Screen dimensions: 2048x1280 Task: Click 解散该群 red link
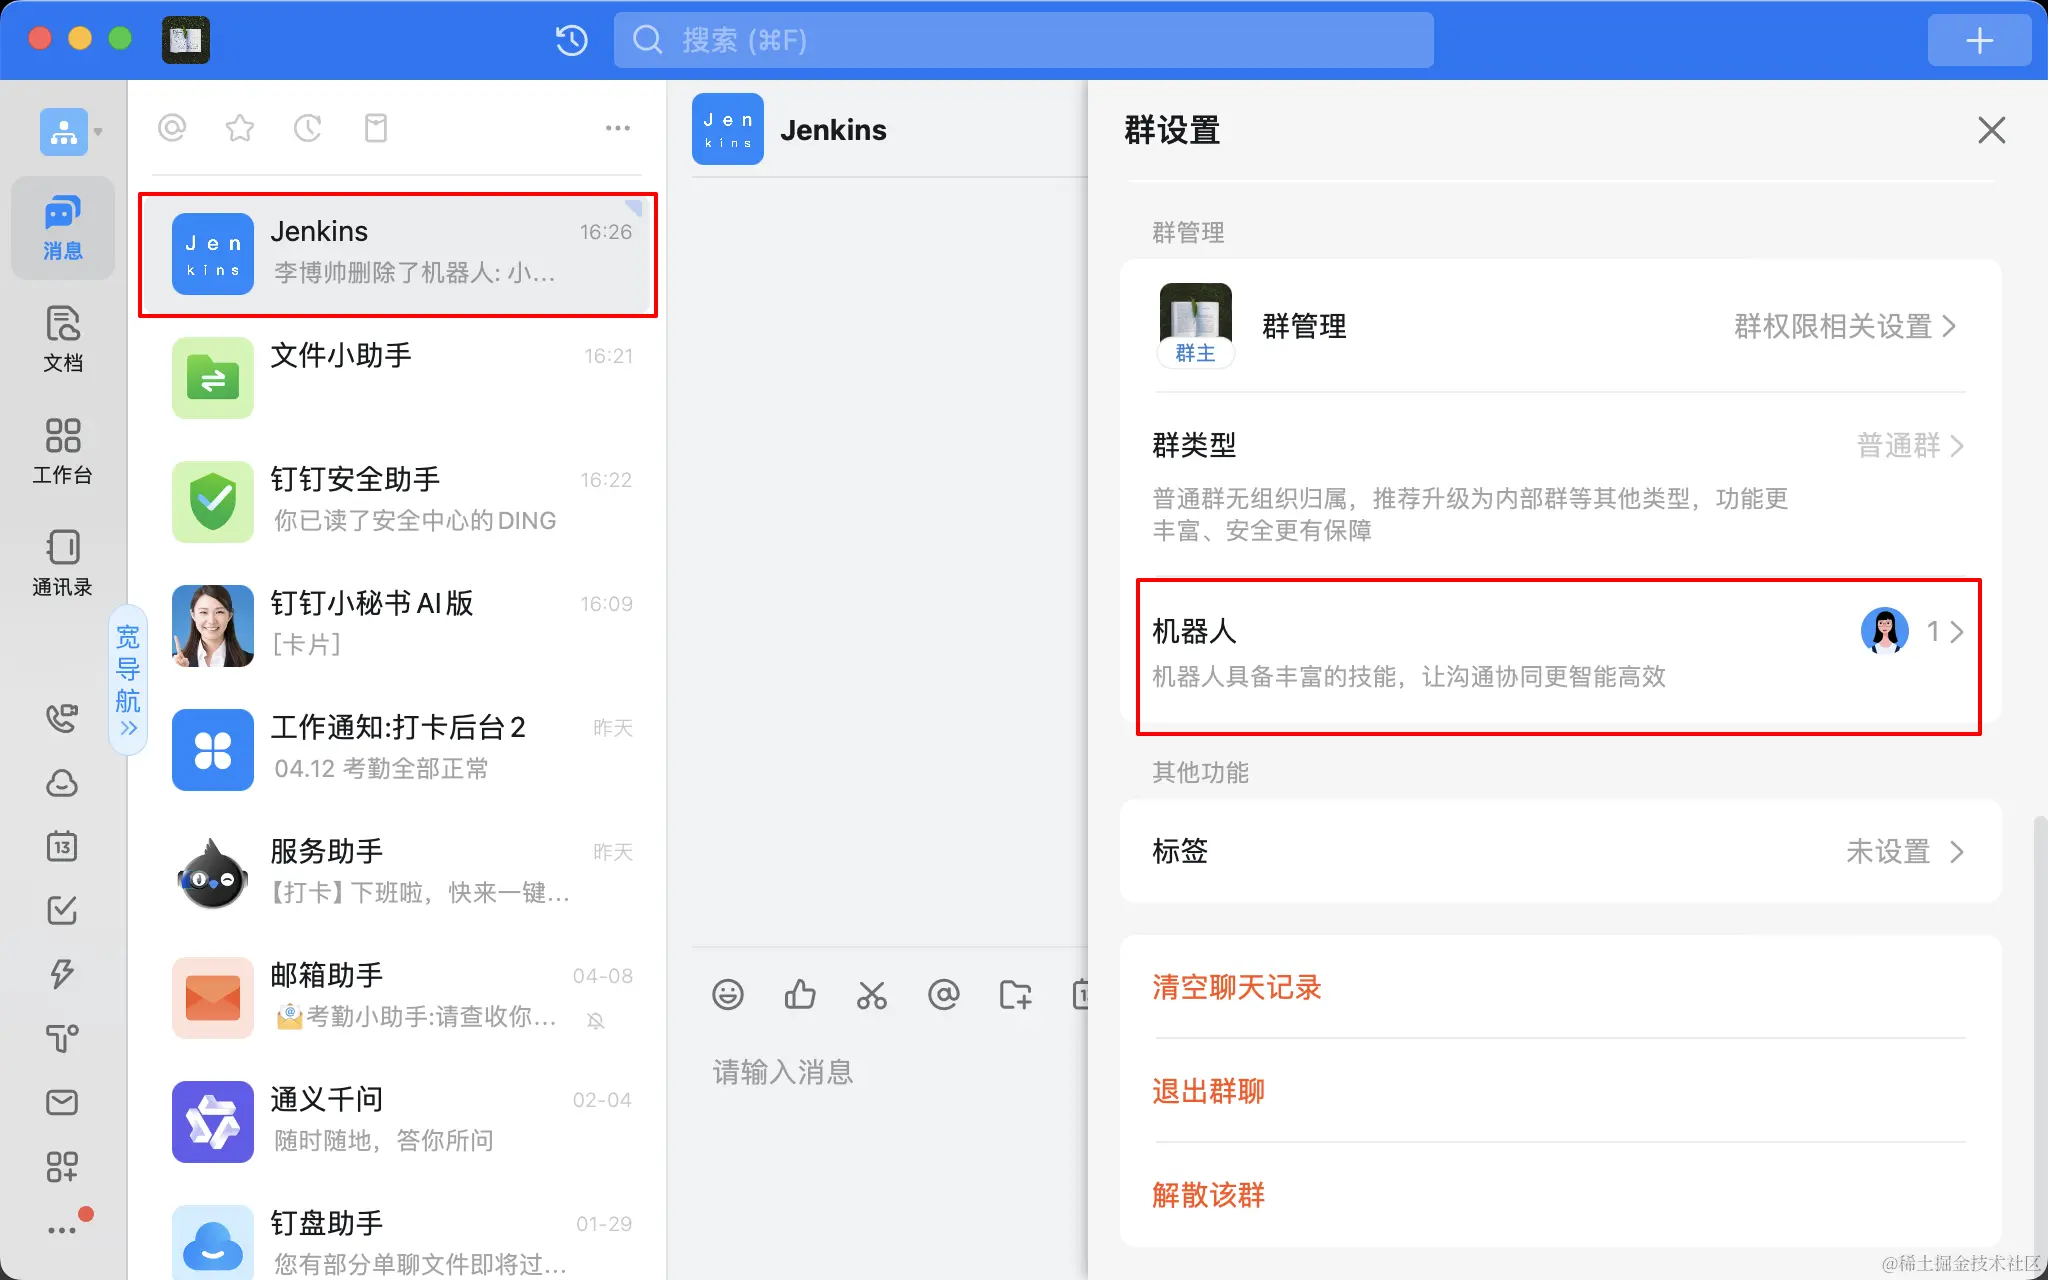pyautogui.click(x=1208, y=1194)
